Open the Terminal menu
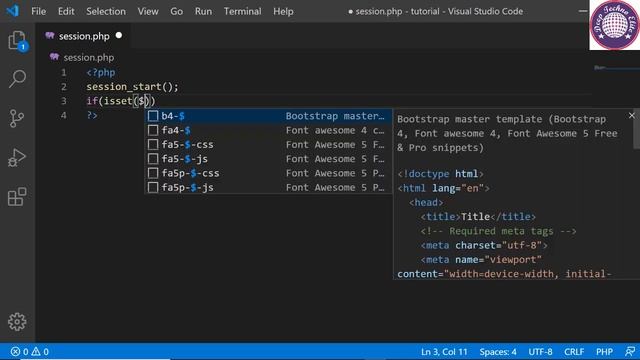The height and width of the screenshot is (360, 640). pos(242,11)
